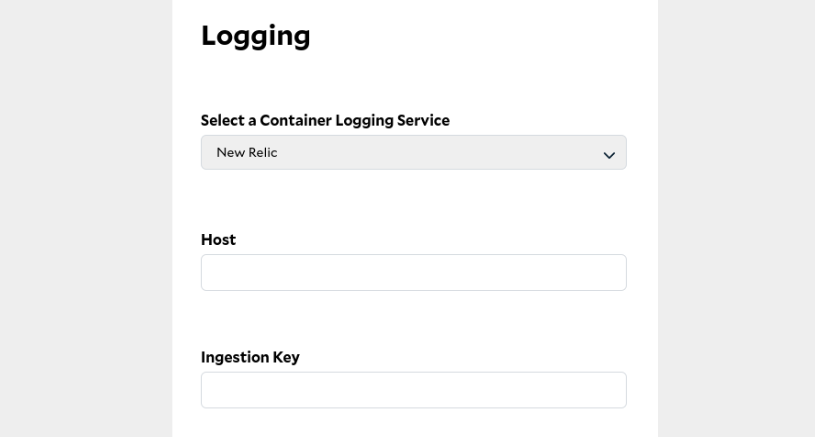Expand the chevron arrow beside New Relic
815x437 pixels.
point(609,155)
